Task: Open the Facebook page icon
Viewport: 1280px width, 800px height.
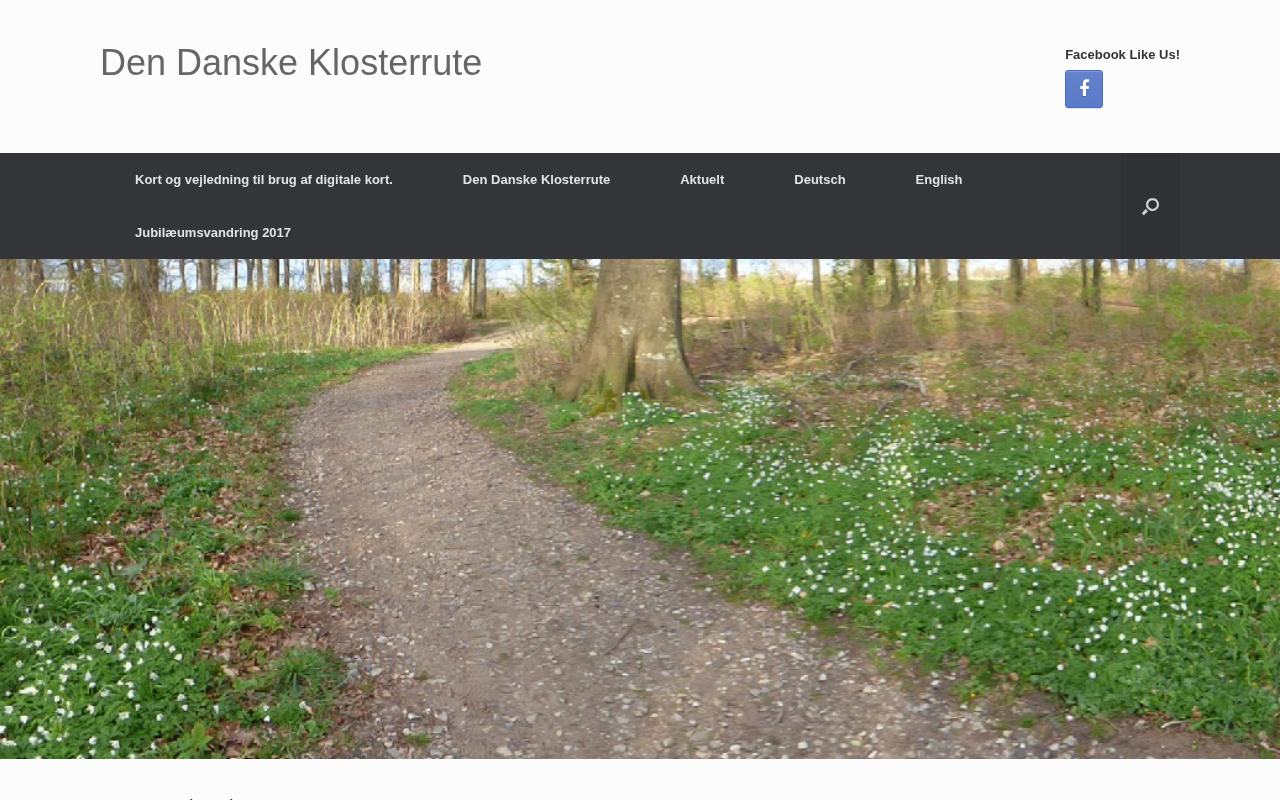Action: (x=1084, y=89)
